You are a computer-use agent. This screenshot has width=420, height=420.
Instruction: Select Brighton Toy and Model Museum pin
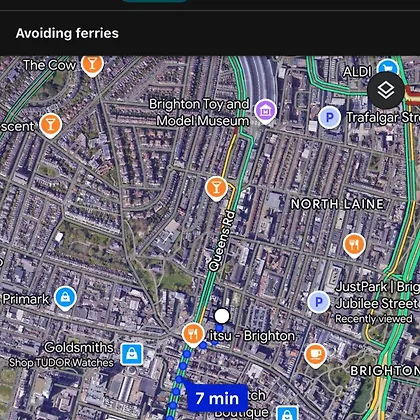[x=265, y=111]
